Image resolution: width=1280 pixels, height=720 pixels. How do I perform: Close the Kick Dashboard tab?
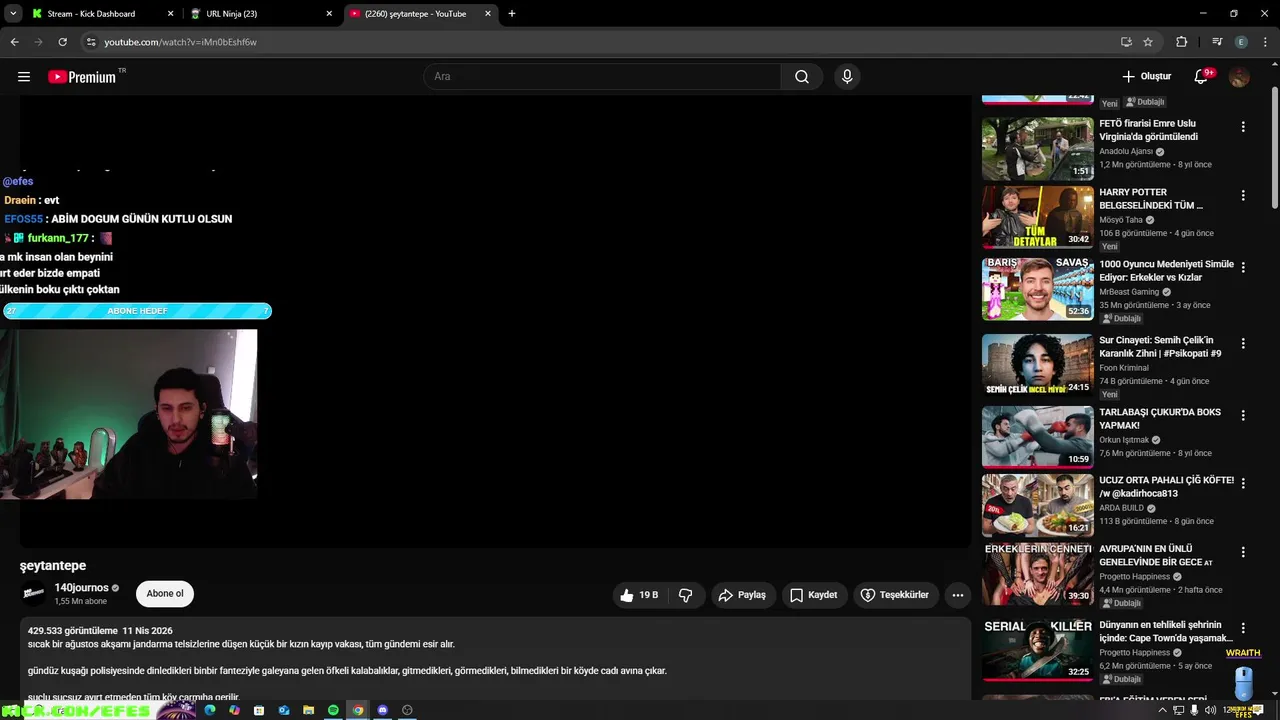pyautogui.click(x=170, y=14)
